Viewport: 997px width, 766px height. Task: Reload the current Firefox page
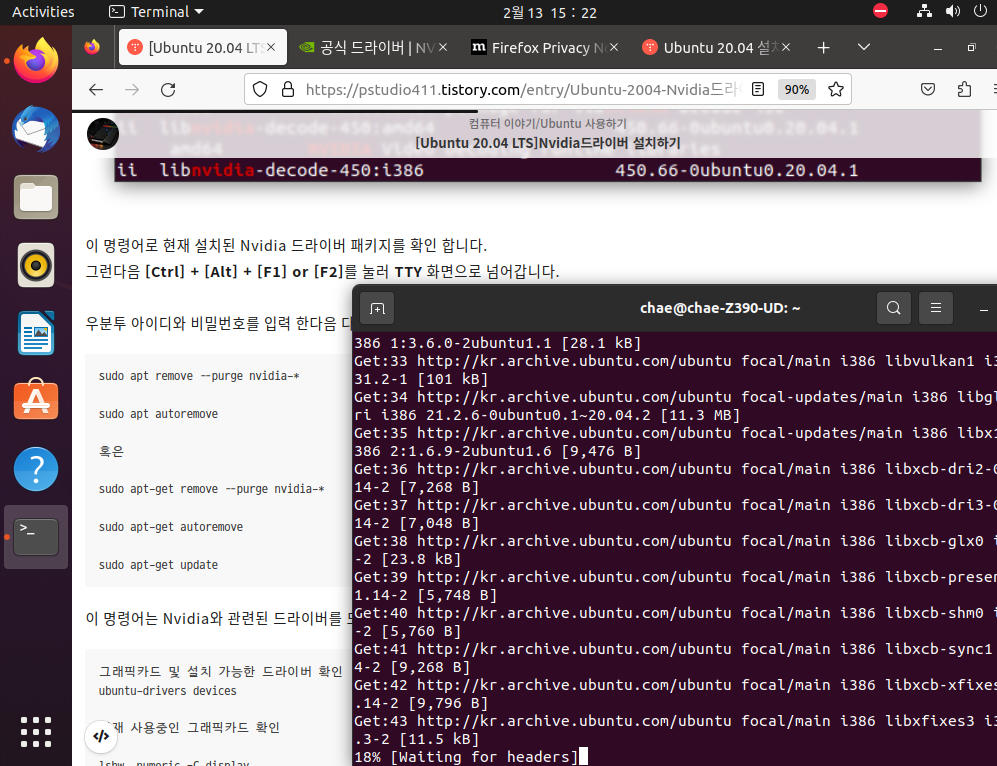[168, 90]
